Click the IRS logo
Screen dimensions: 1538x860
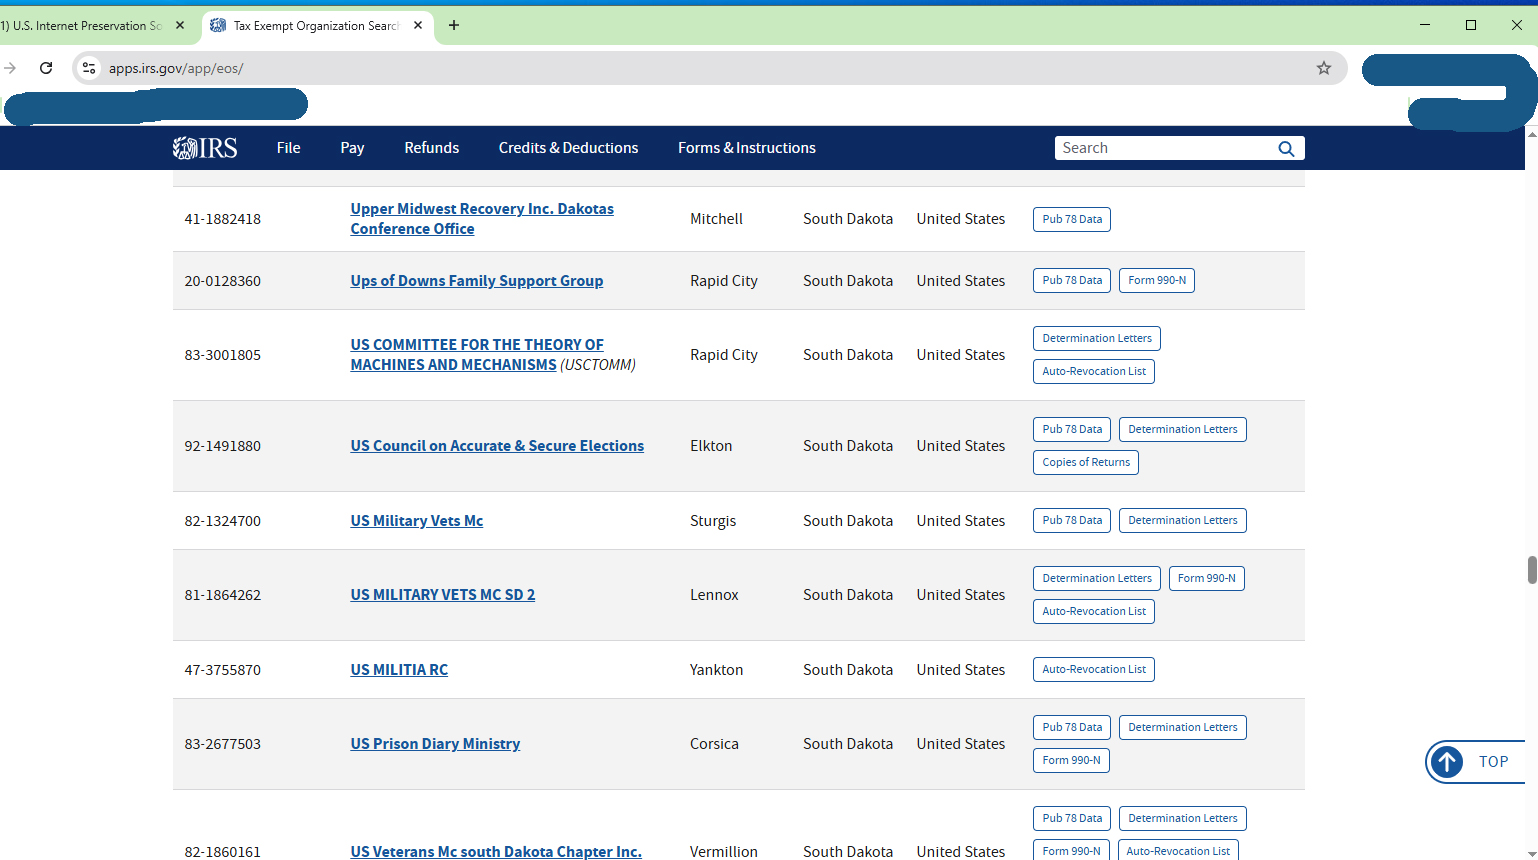pyautogui.click(x=205, y=148)
